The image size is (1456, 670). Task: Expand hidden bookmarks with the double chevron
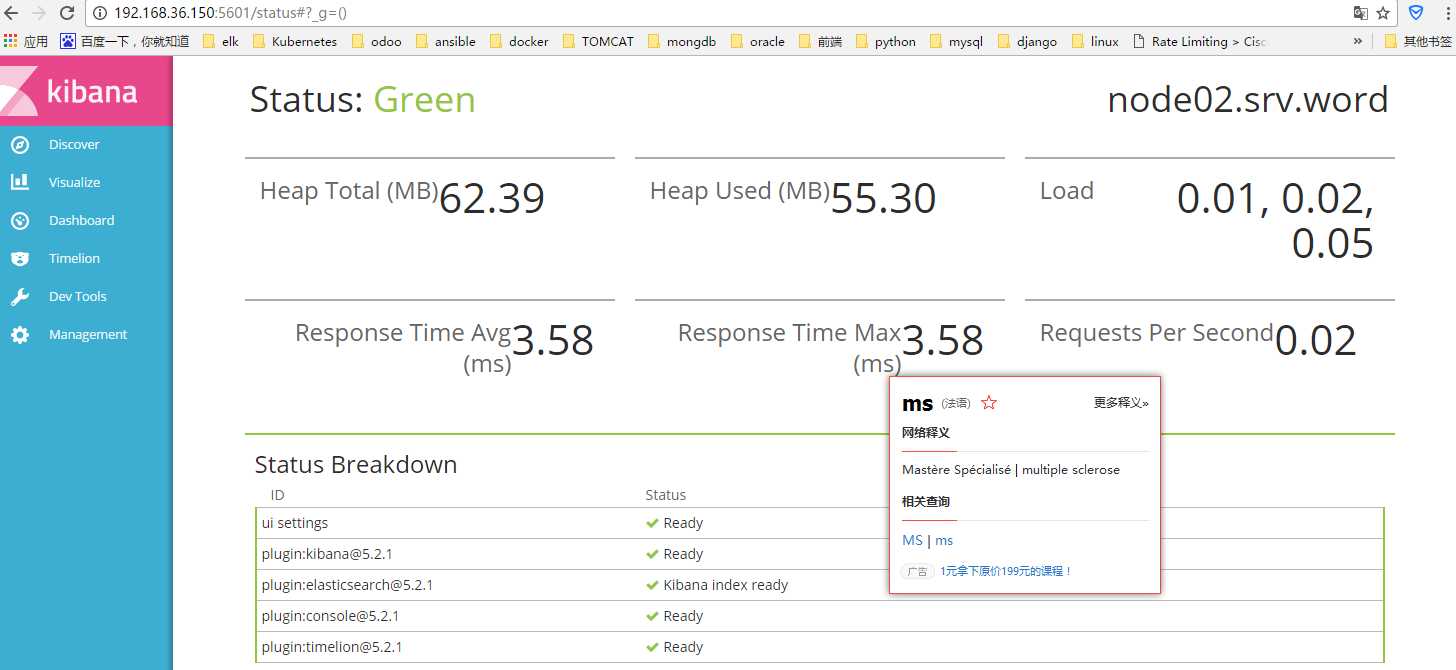(1357, 41)
